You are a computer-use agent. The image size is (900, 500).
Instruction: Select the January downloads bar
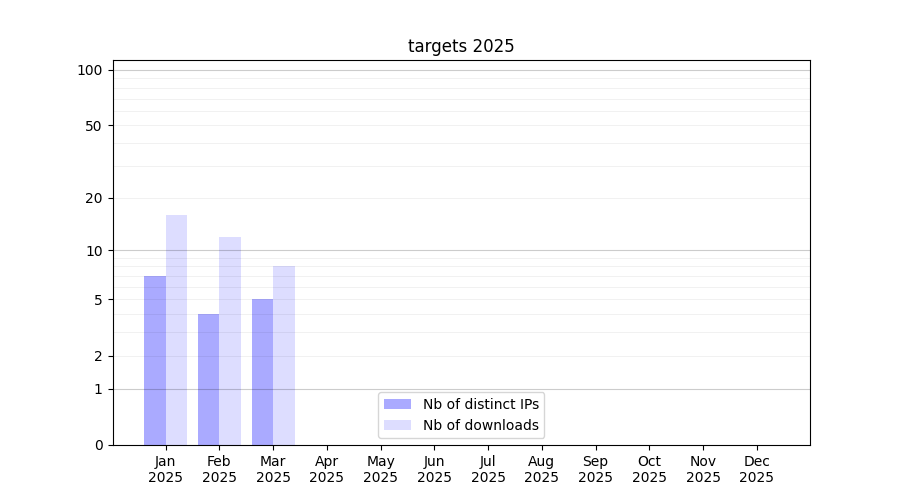(x=176, y=330)
